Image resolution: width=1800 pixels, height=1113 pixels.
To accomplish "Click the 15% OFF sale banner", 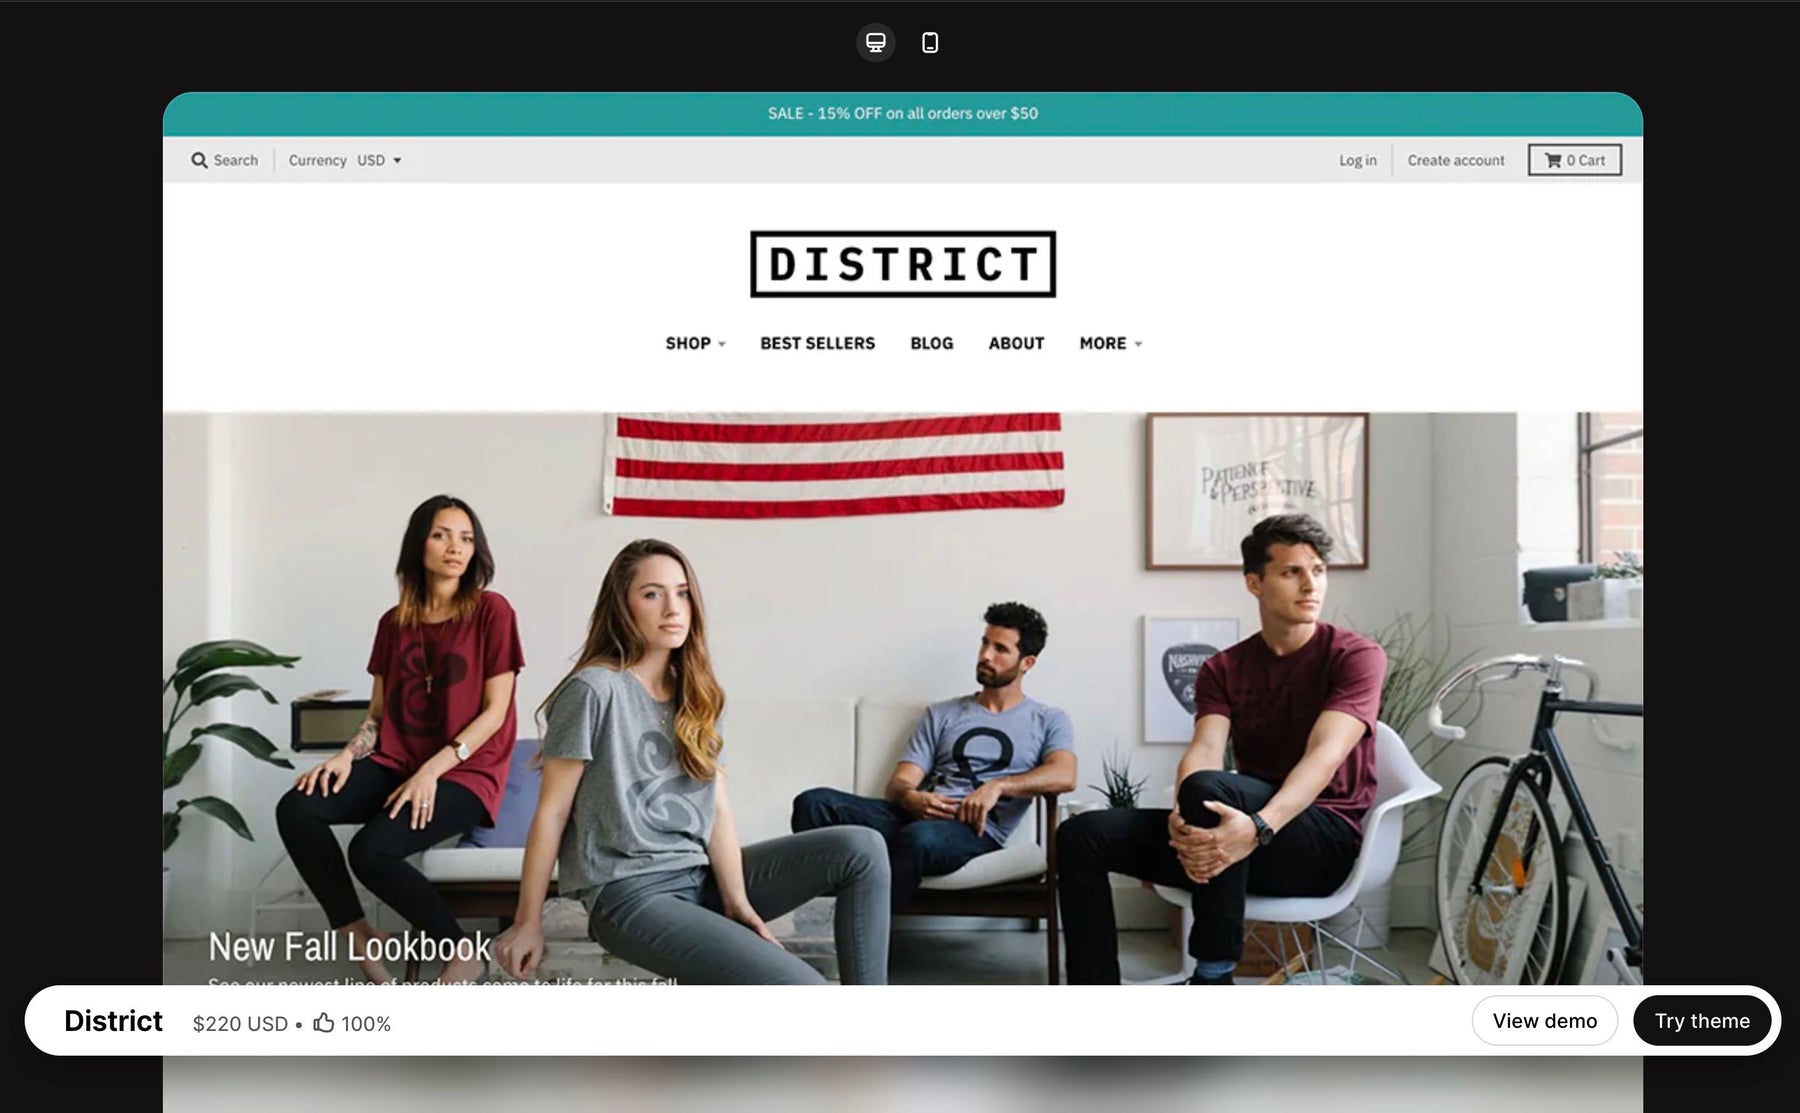I will point(902,113).
